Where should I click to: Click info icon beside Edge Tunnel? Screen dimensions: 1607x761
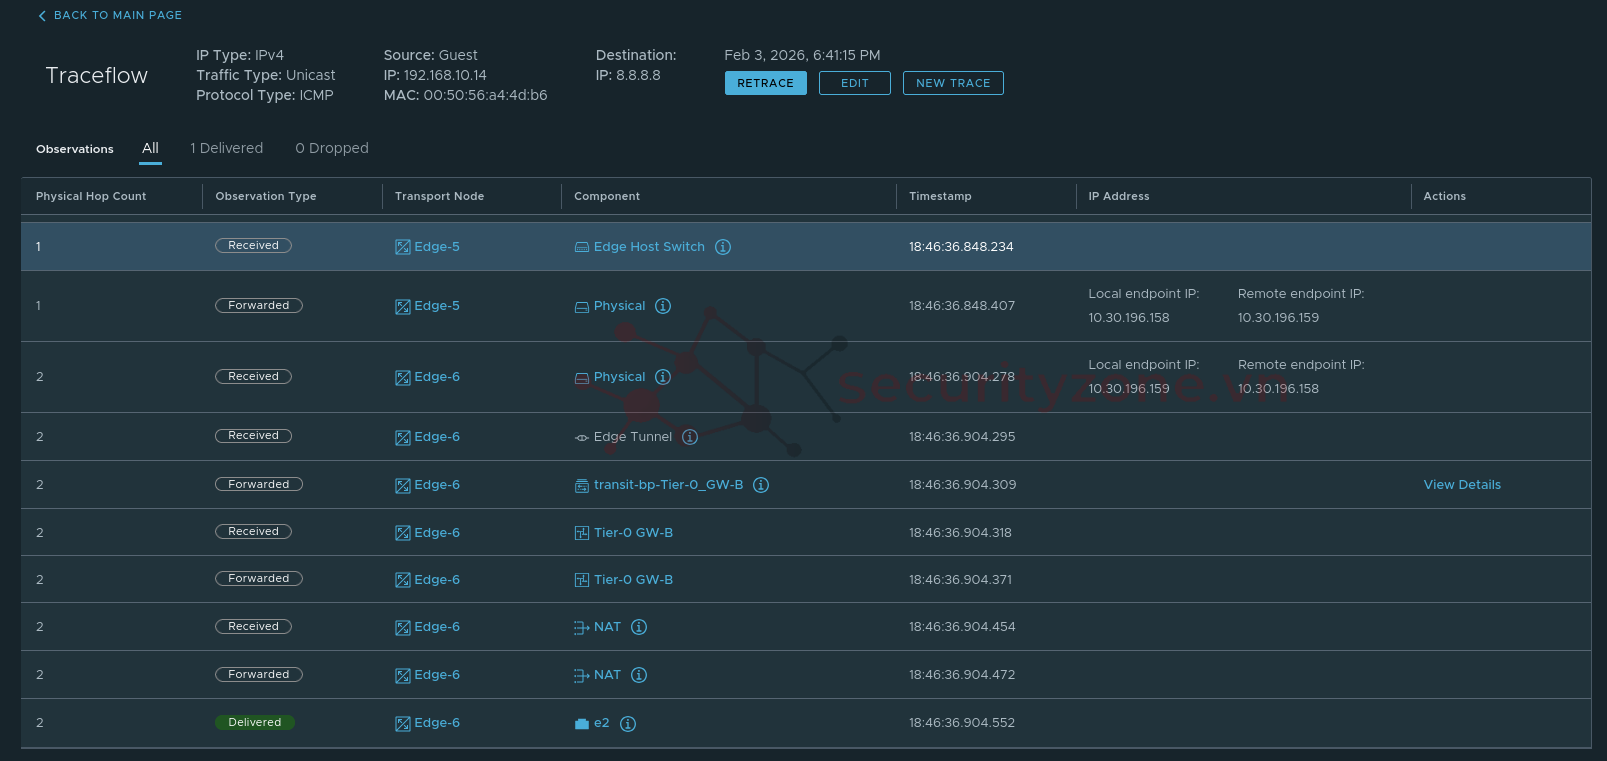690,437
